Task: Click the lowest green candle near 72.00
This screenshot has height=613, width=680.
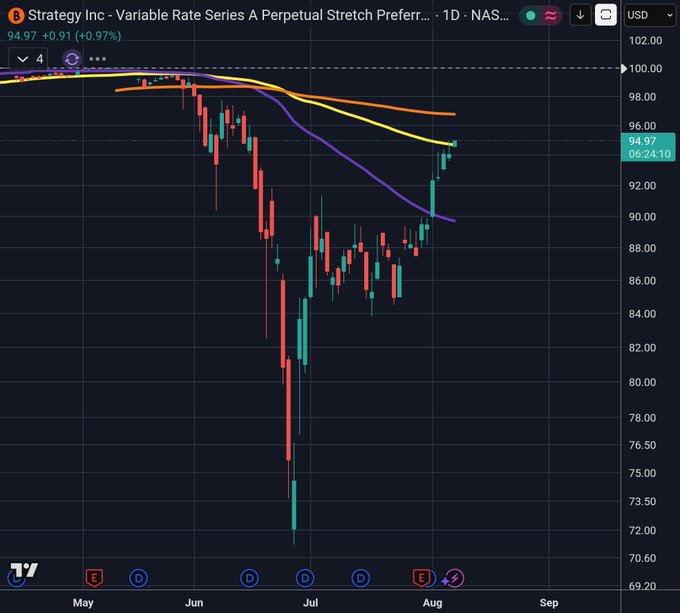Action: pyautogui.click(x=294, y=505)
